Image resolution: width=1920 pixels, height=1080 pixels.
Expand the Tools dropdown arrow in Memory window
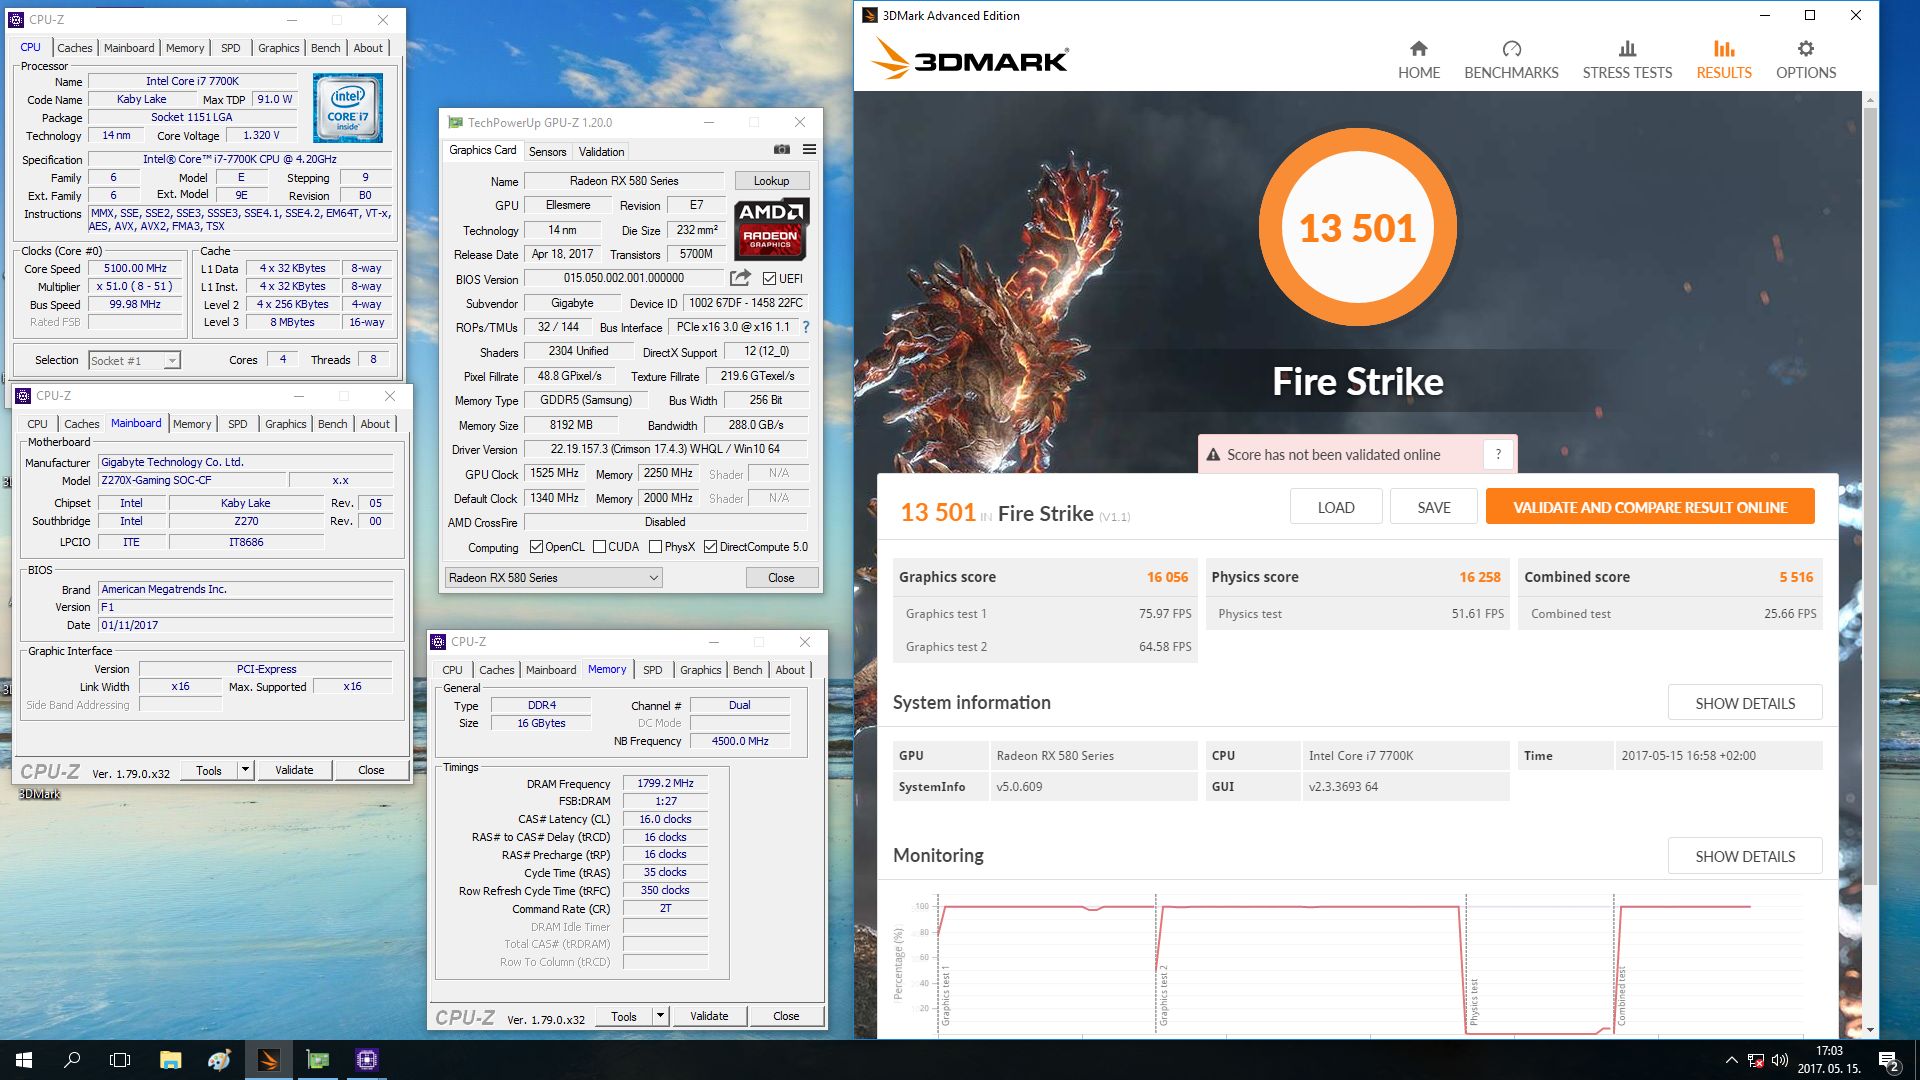tap(660, 1016)
